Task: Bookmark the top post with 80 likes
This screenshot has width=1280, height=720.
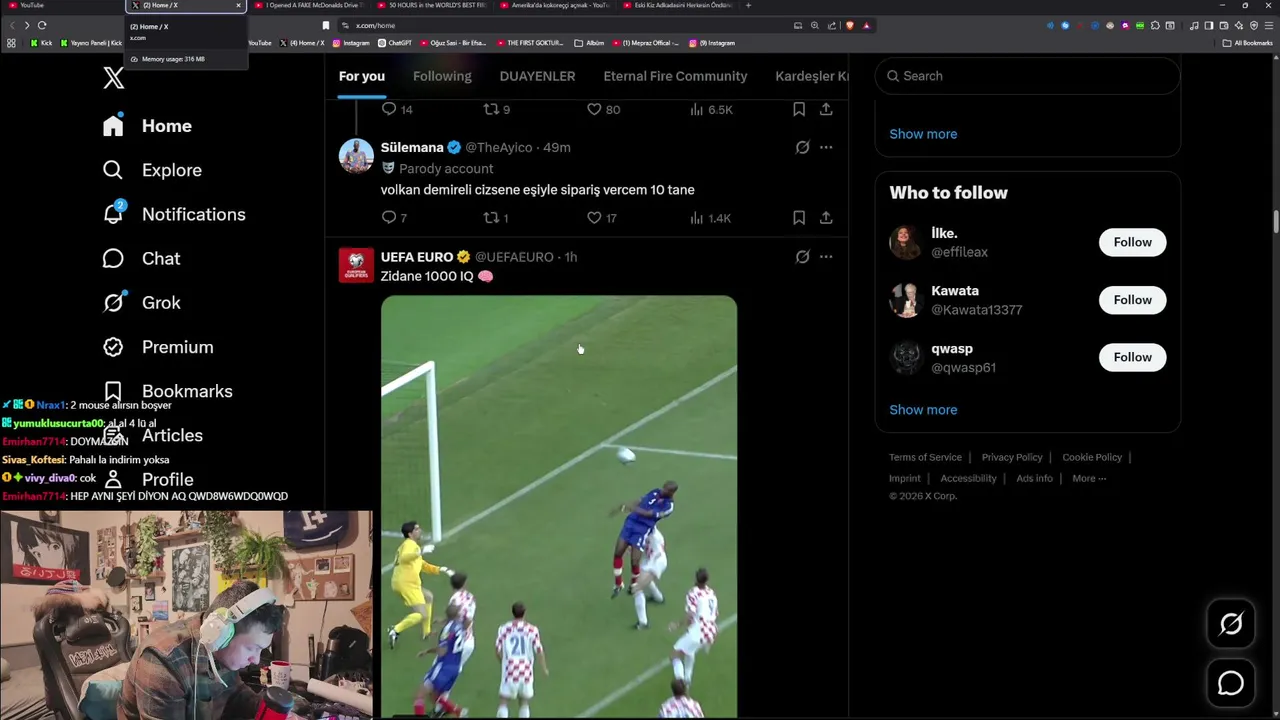Action: tap(799, 109)
